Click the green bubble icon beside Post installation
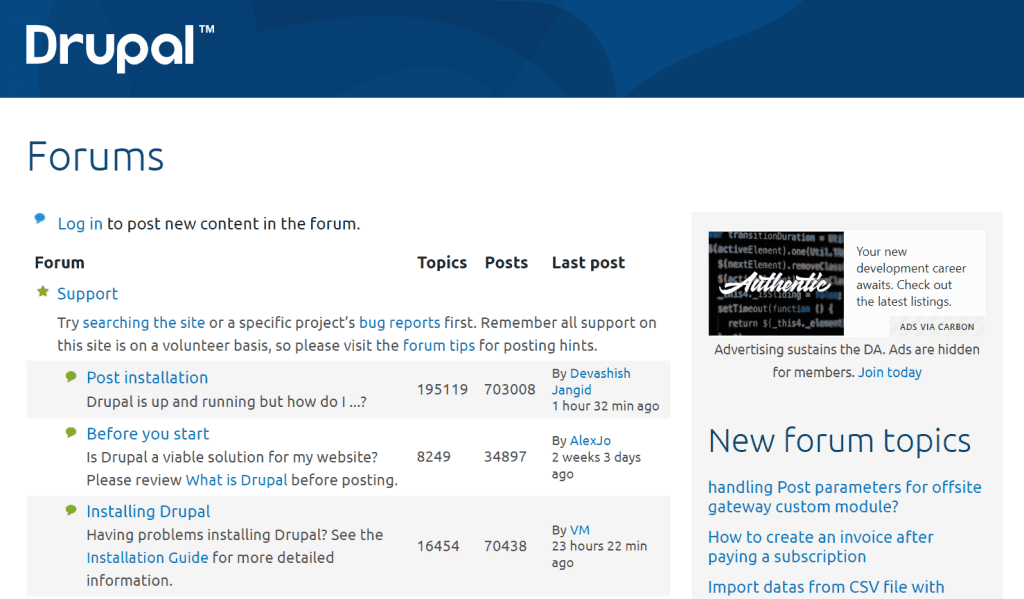This screenshot has width=1024, height=599. pyautogui.click(x=71, y=376)
